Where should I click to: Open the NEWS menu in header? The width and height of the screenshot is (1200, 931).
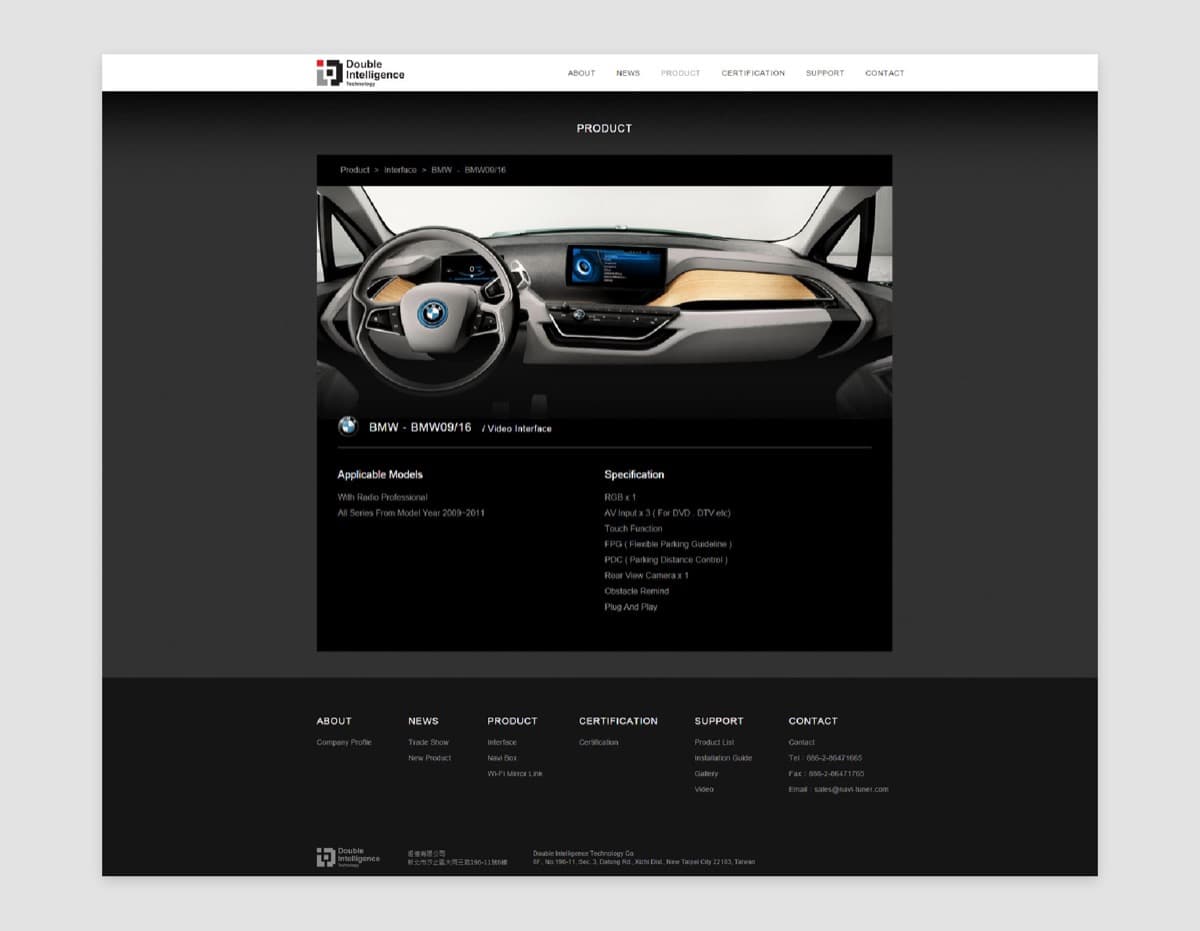pyautogui.click(x=628, y=73)
